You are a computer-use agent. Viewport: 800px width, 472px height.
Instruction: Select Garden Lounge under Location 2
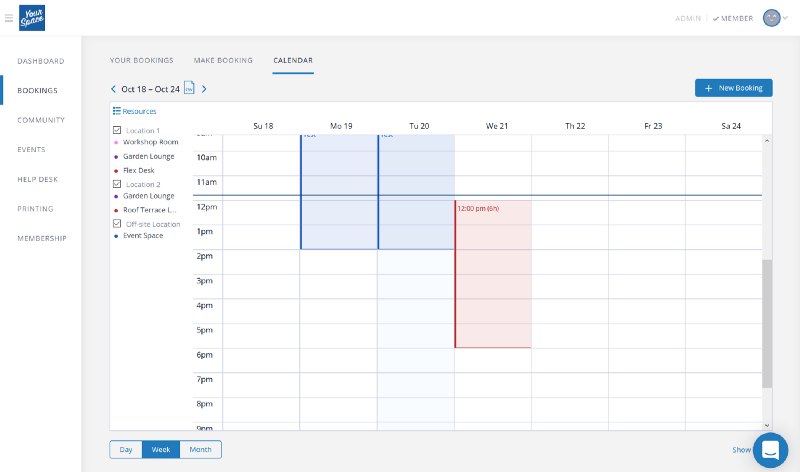[148, 196]
